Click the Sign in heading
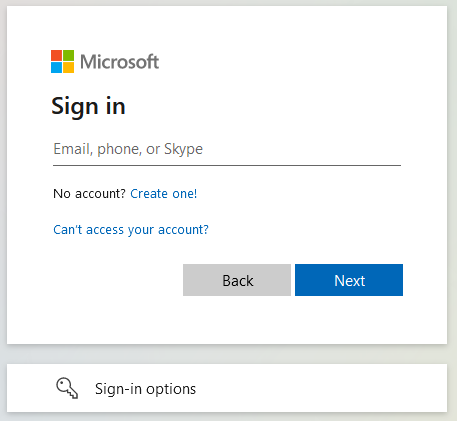The image size is (457, 421). pos(88,106)
